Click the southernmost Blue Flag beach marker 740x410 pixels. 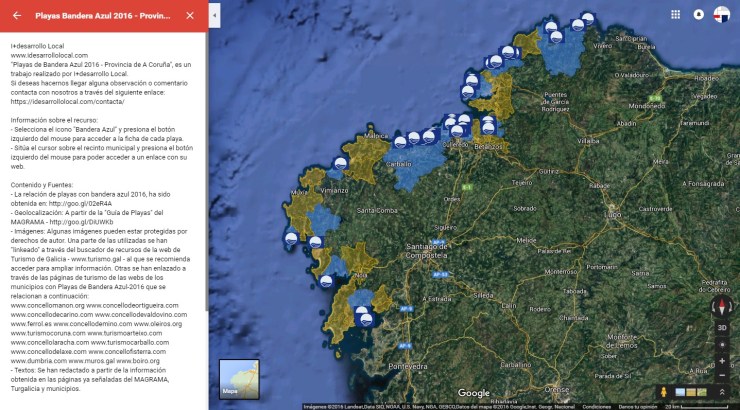pos(365,320)
